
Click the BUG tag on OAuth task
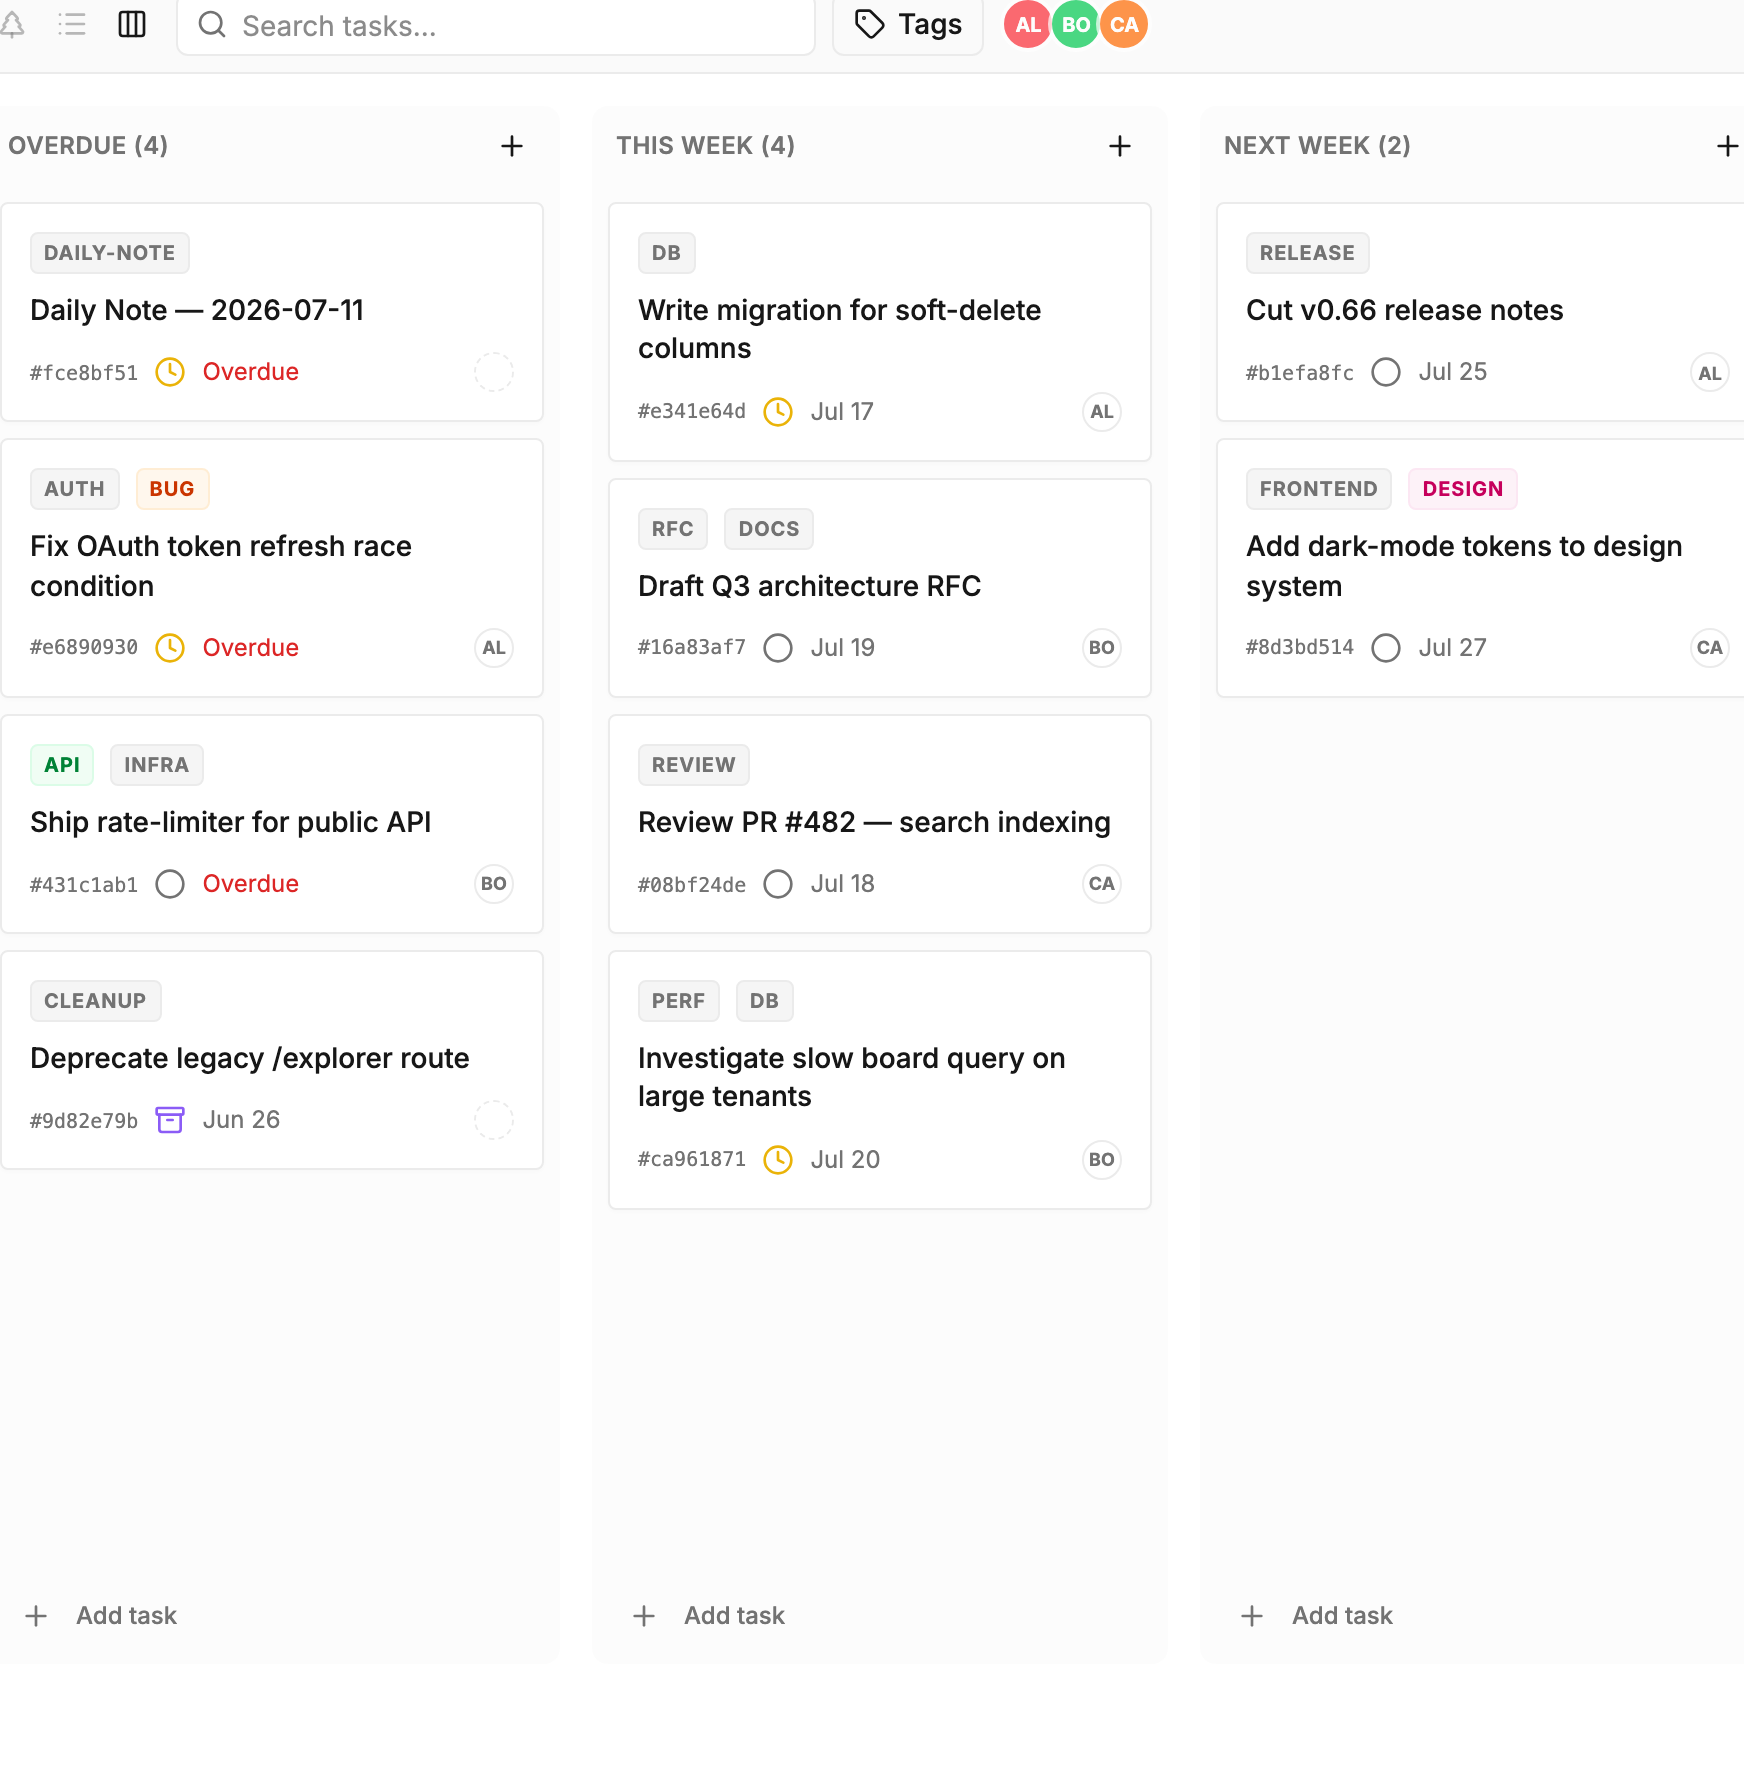tap(172, 489)
